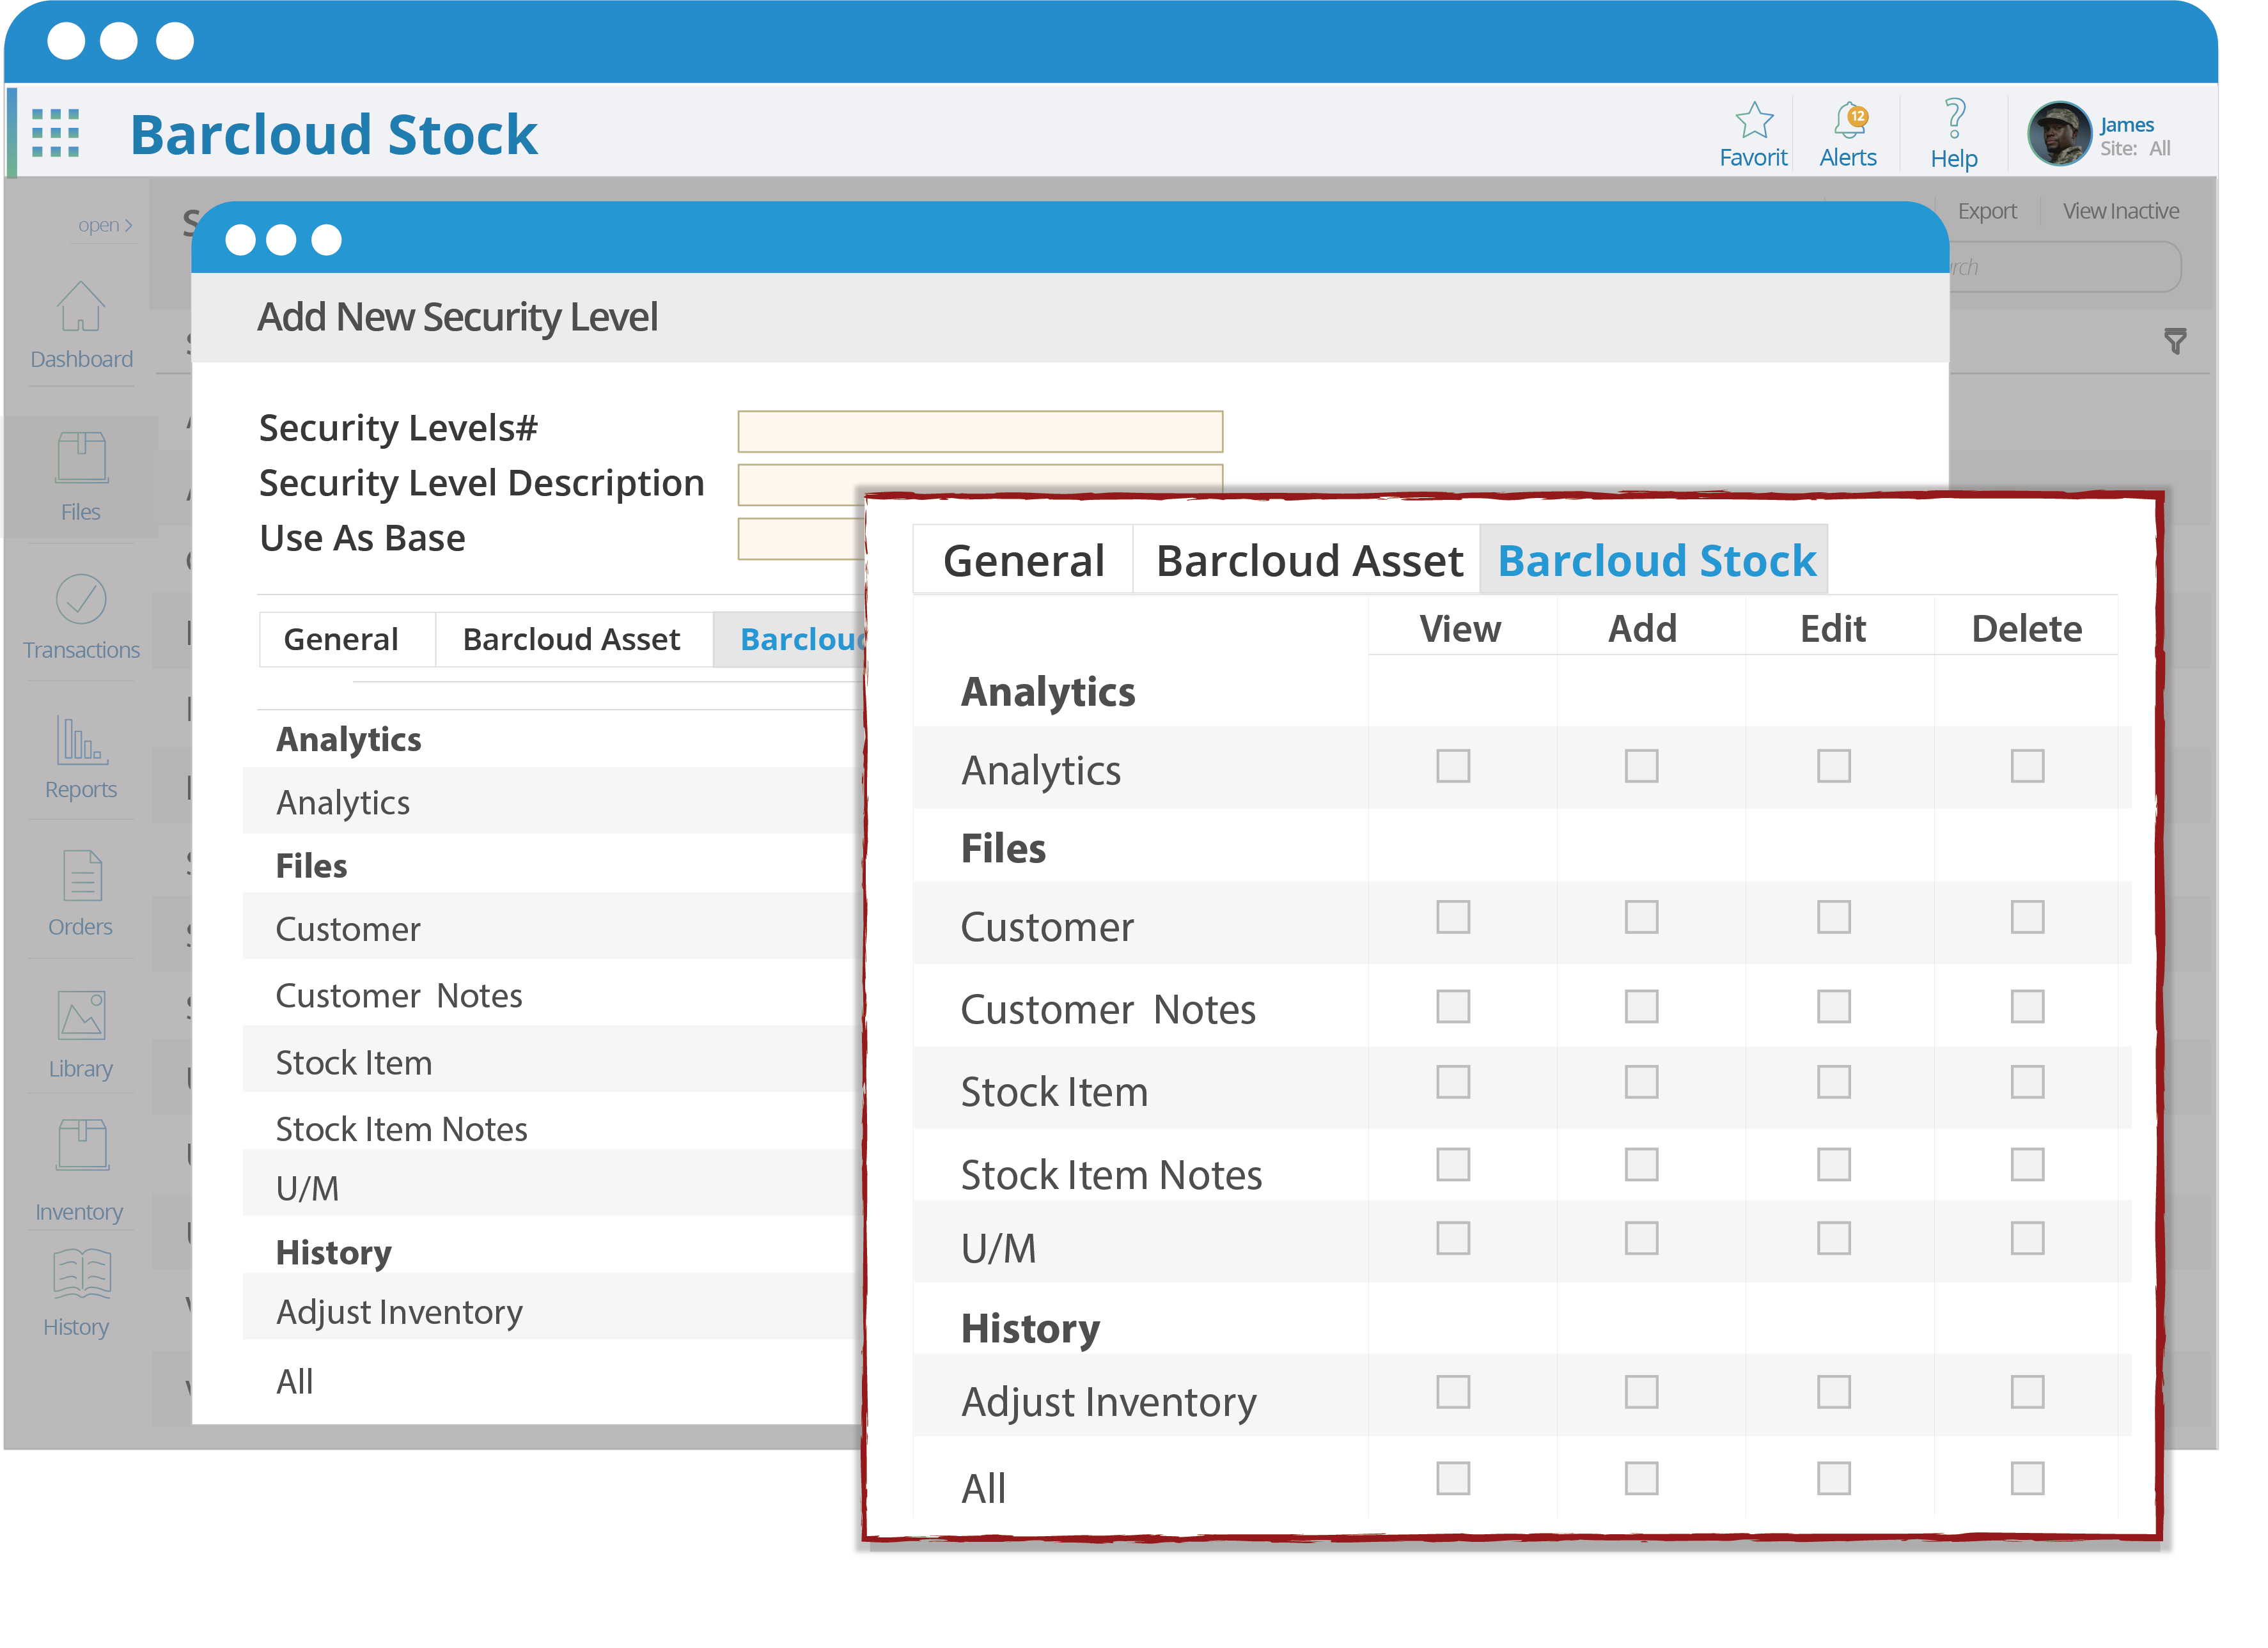Click the Security Levels# input field
Image resolution: width=2268 pixels, height=1648 pixels.
click(980, 431)
